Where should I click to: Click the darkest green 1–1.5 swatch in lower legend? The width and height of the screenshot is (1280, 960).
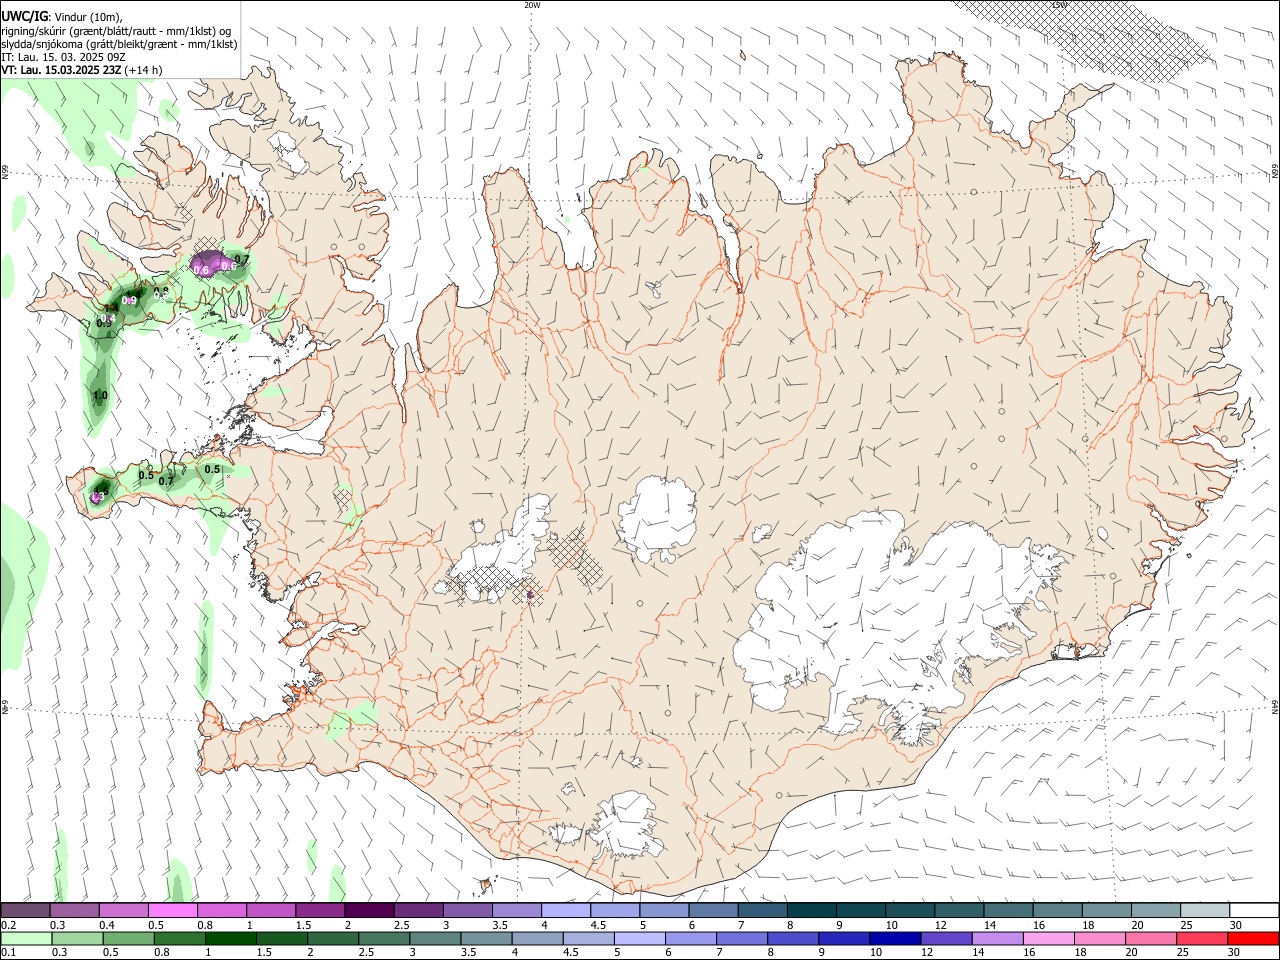click(231, 939)
